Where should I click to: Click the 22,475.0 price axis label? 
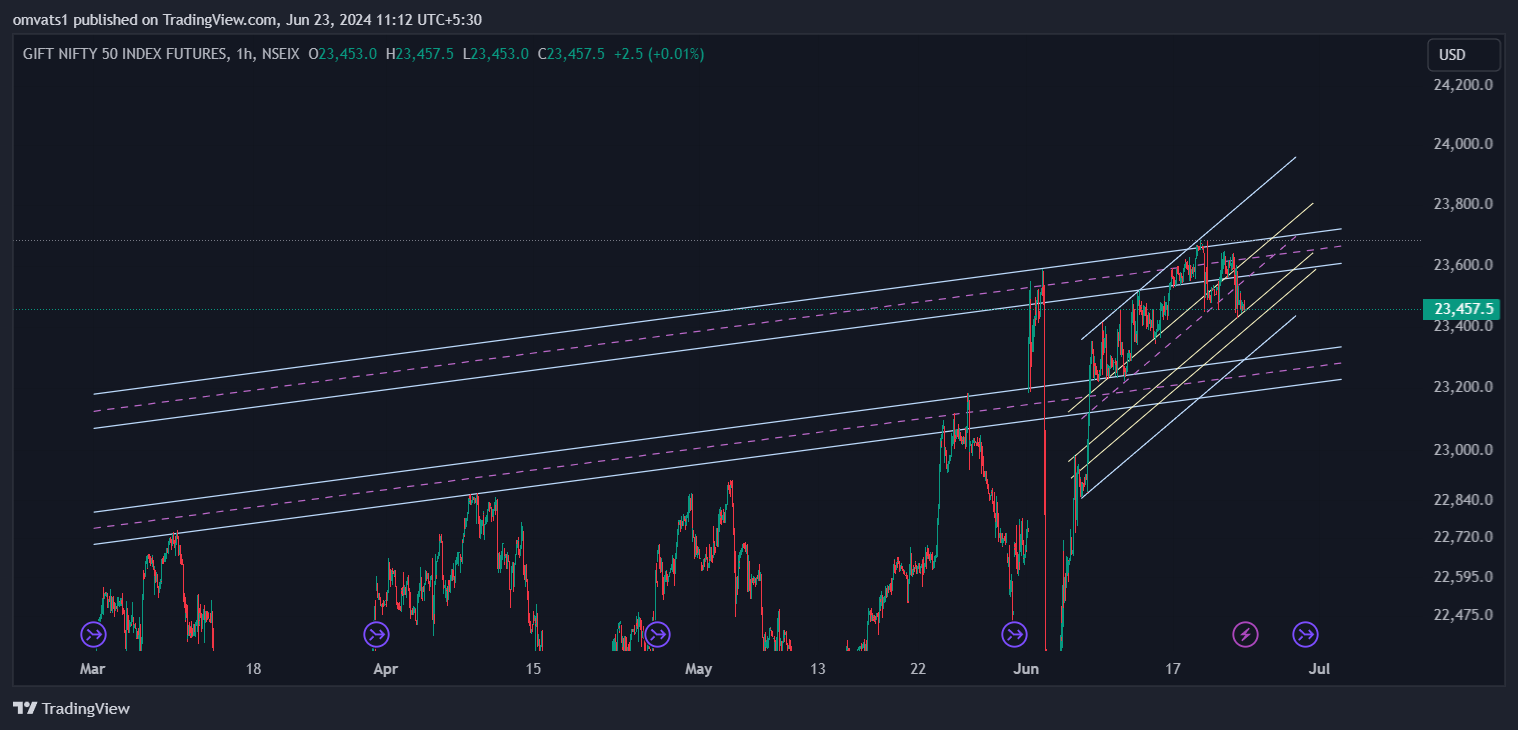click(1463, 615)
